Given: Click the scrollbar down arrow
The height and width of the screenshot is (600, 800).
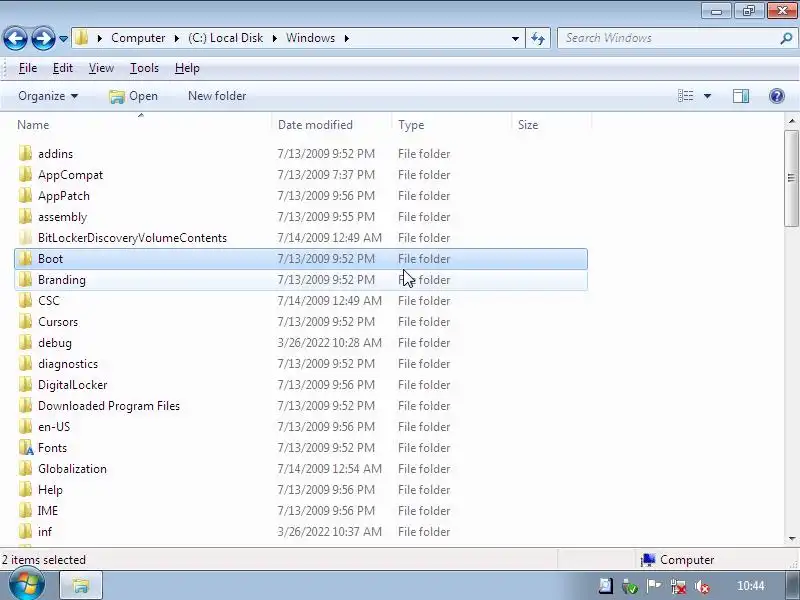Looking at the screenshot, I should pyautogui.click(x=791, y=539).
